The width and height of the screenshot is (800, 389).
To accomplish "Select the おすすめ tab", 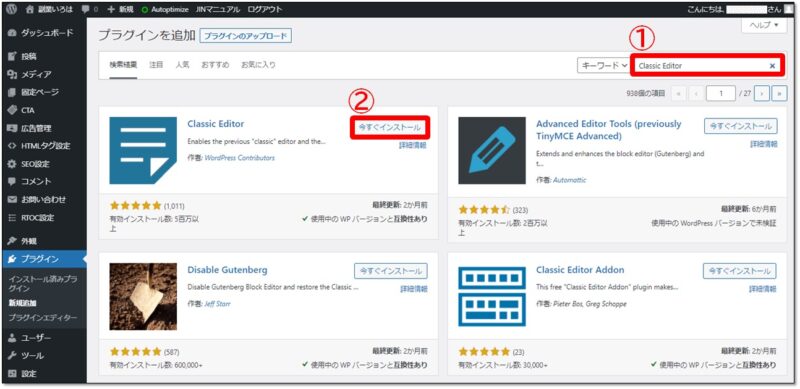I will click(x=215, y=65).
